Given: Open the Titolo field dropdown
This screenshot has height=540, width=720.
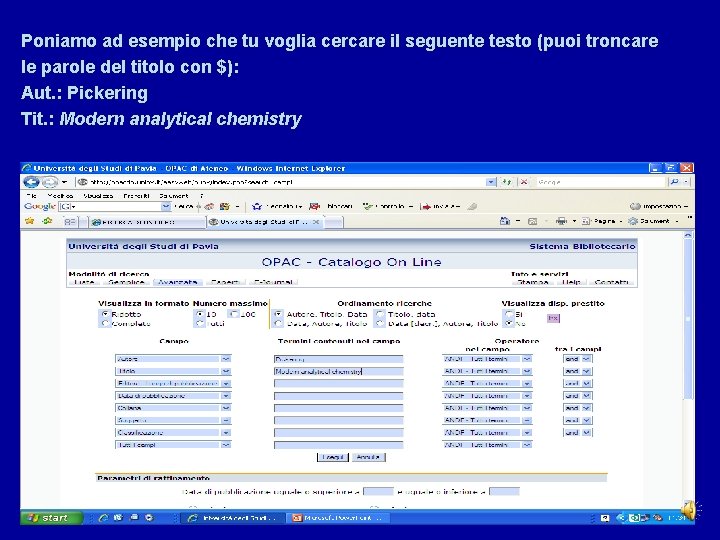Looking at the screenshot, I should point(173,371).
